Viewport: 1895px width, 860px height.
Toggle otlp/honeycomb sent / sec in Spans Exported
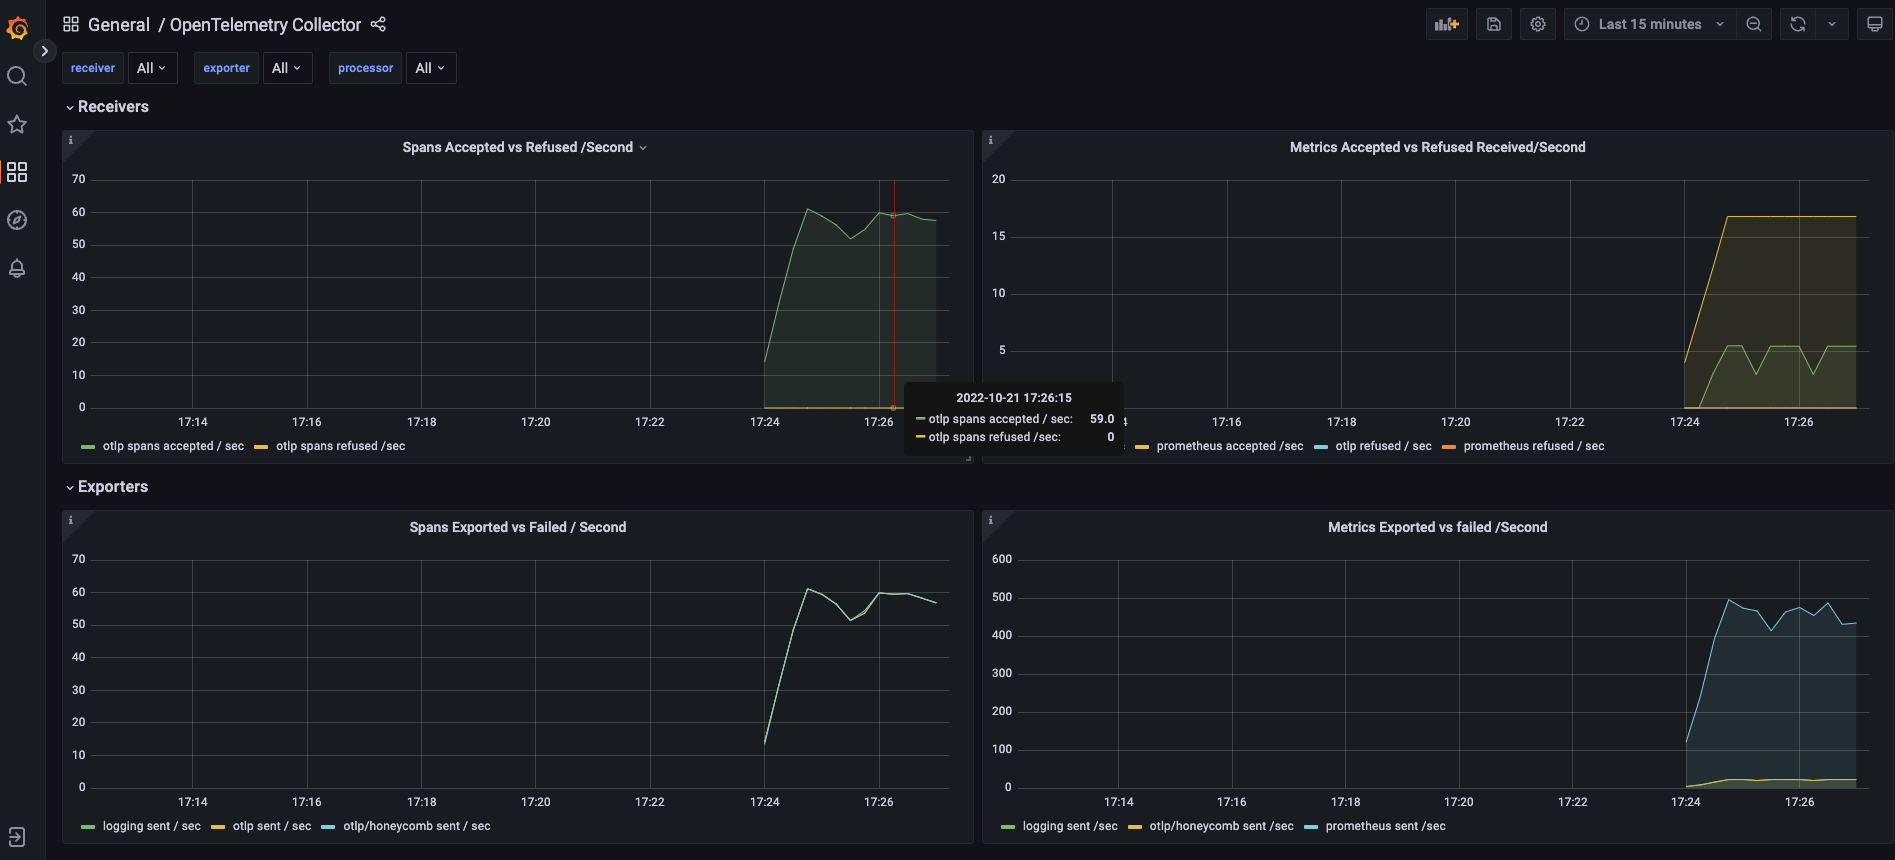coord(417,826)
